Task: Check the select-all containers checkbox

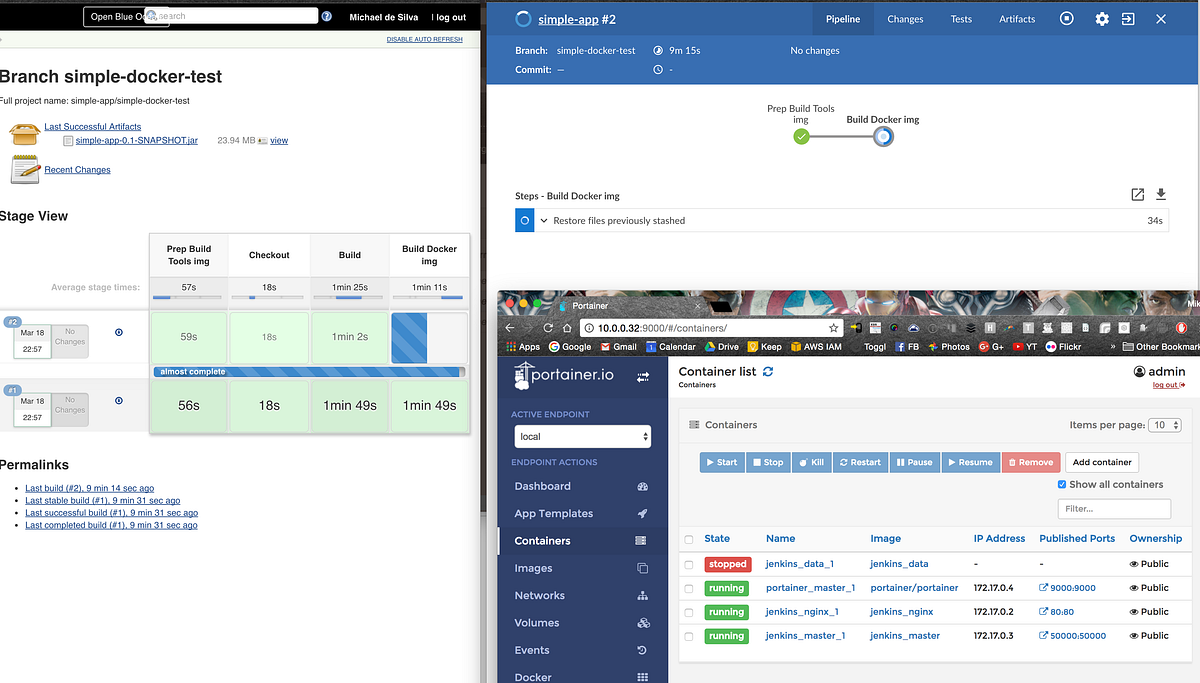Action: [x=688, y=538]
